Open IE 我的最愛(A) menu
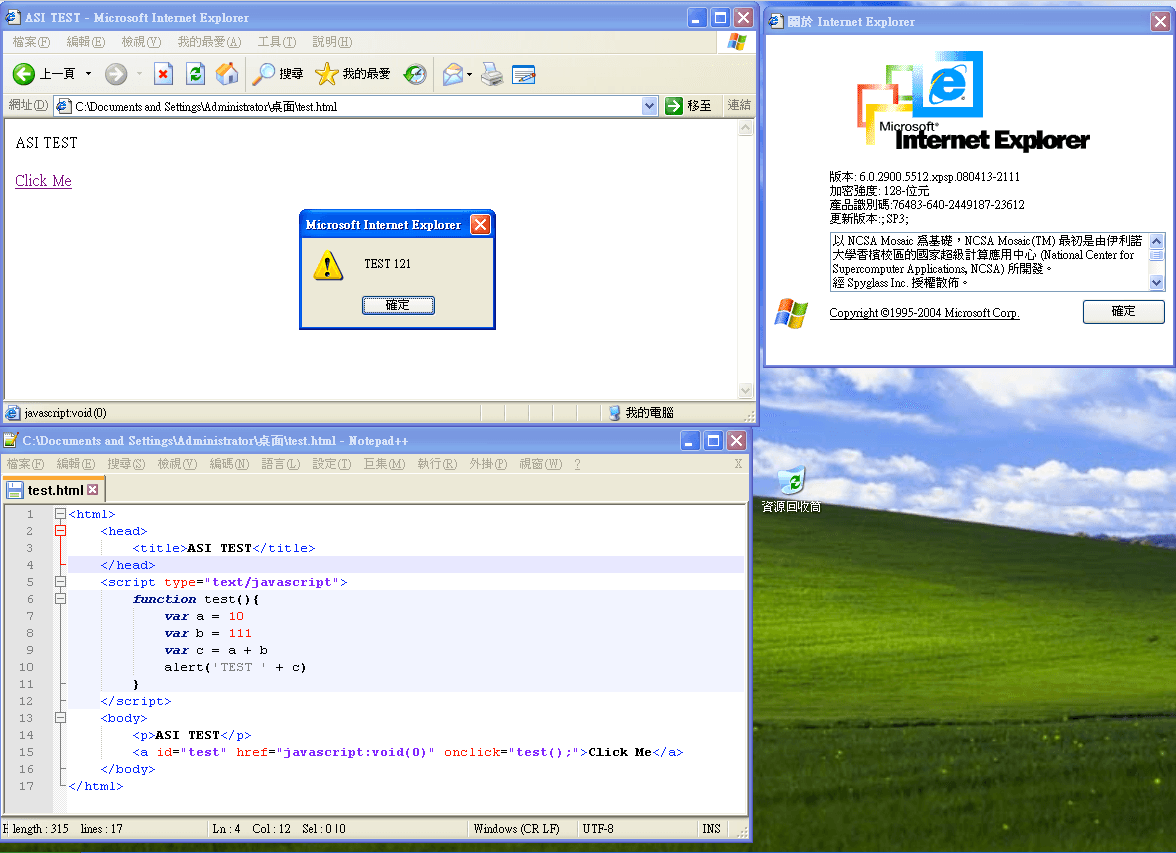1176x853 pixels. (209, 42)
